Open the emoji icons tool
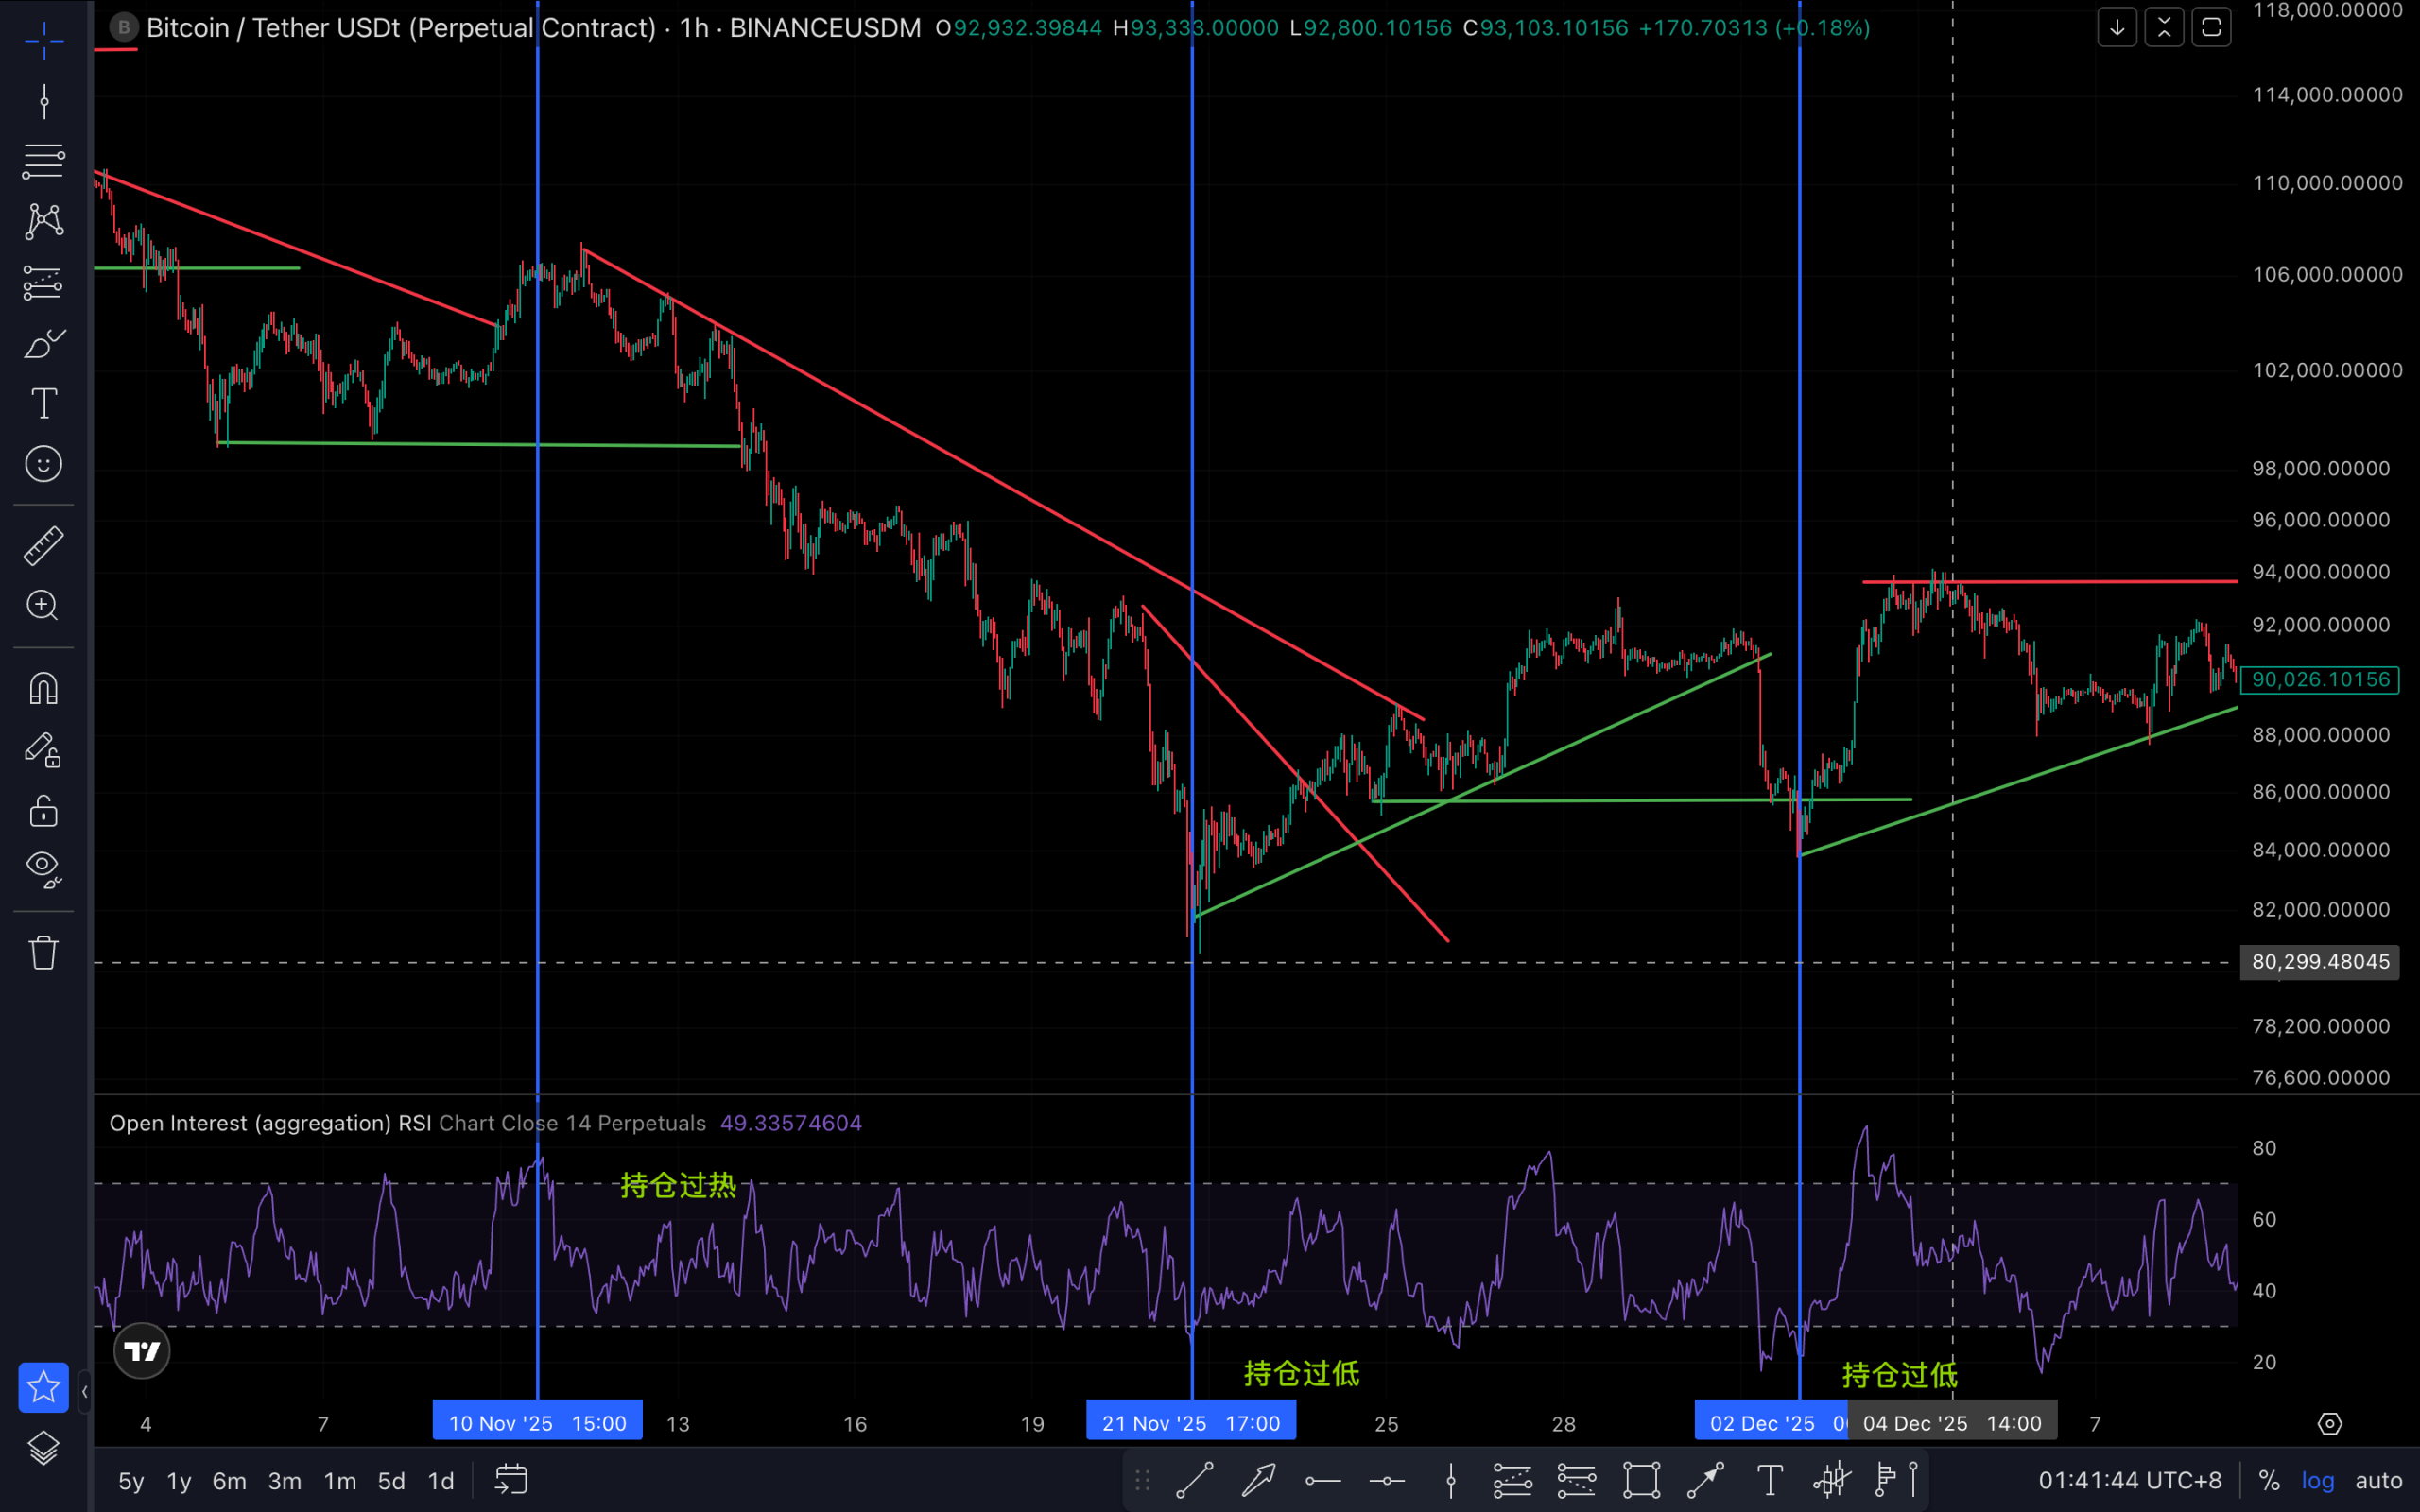The width and height of the screenshot is (2420, 1512). [x=43, y=464]
